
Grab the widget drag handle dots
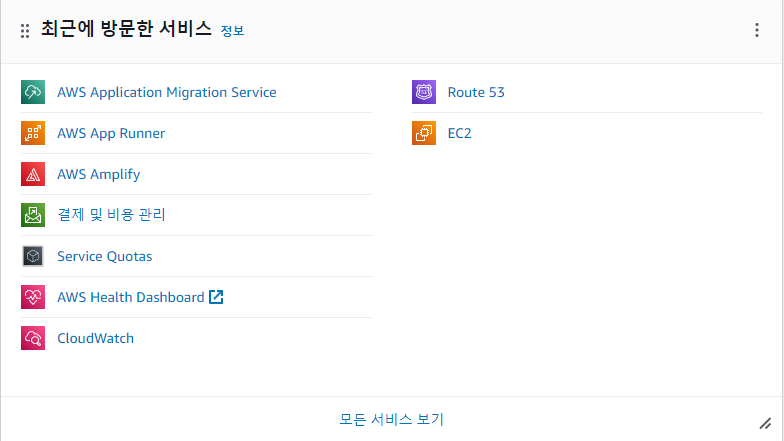tap(25, 31)
